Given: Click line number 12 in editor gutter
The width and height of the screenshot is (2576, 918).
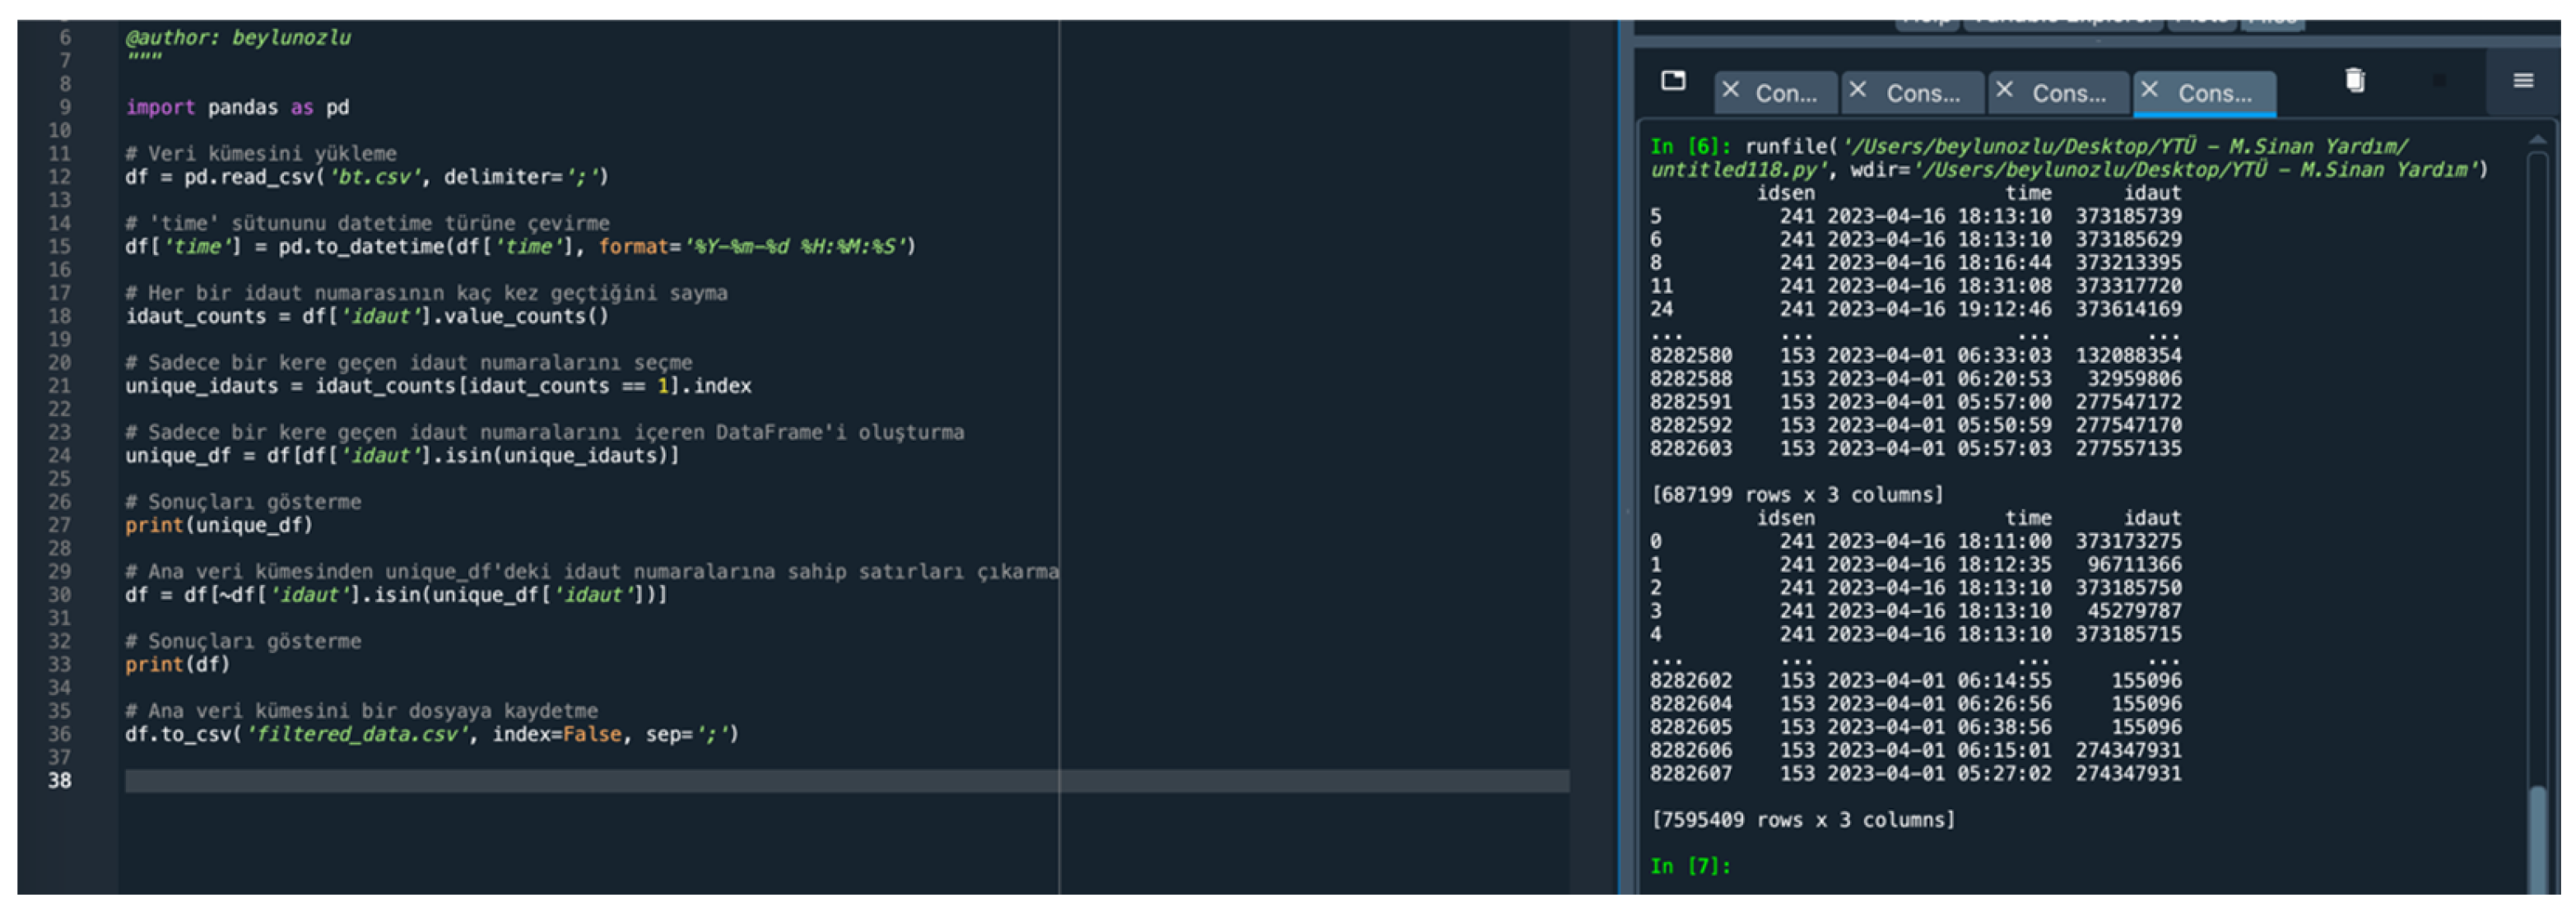Looking at the screenshot, I should [x=59, y=177].
